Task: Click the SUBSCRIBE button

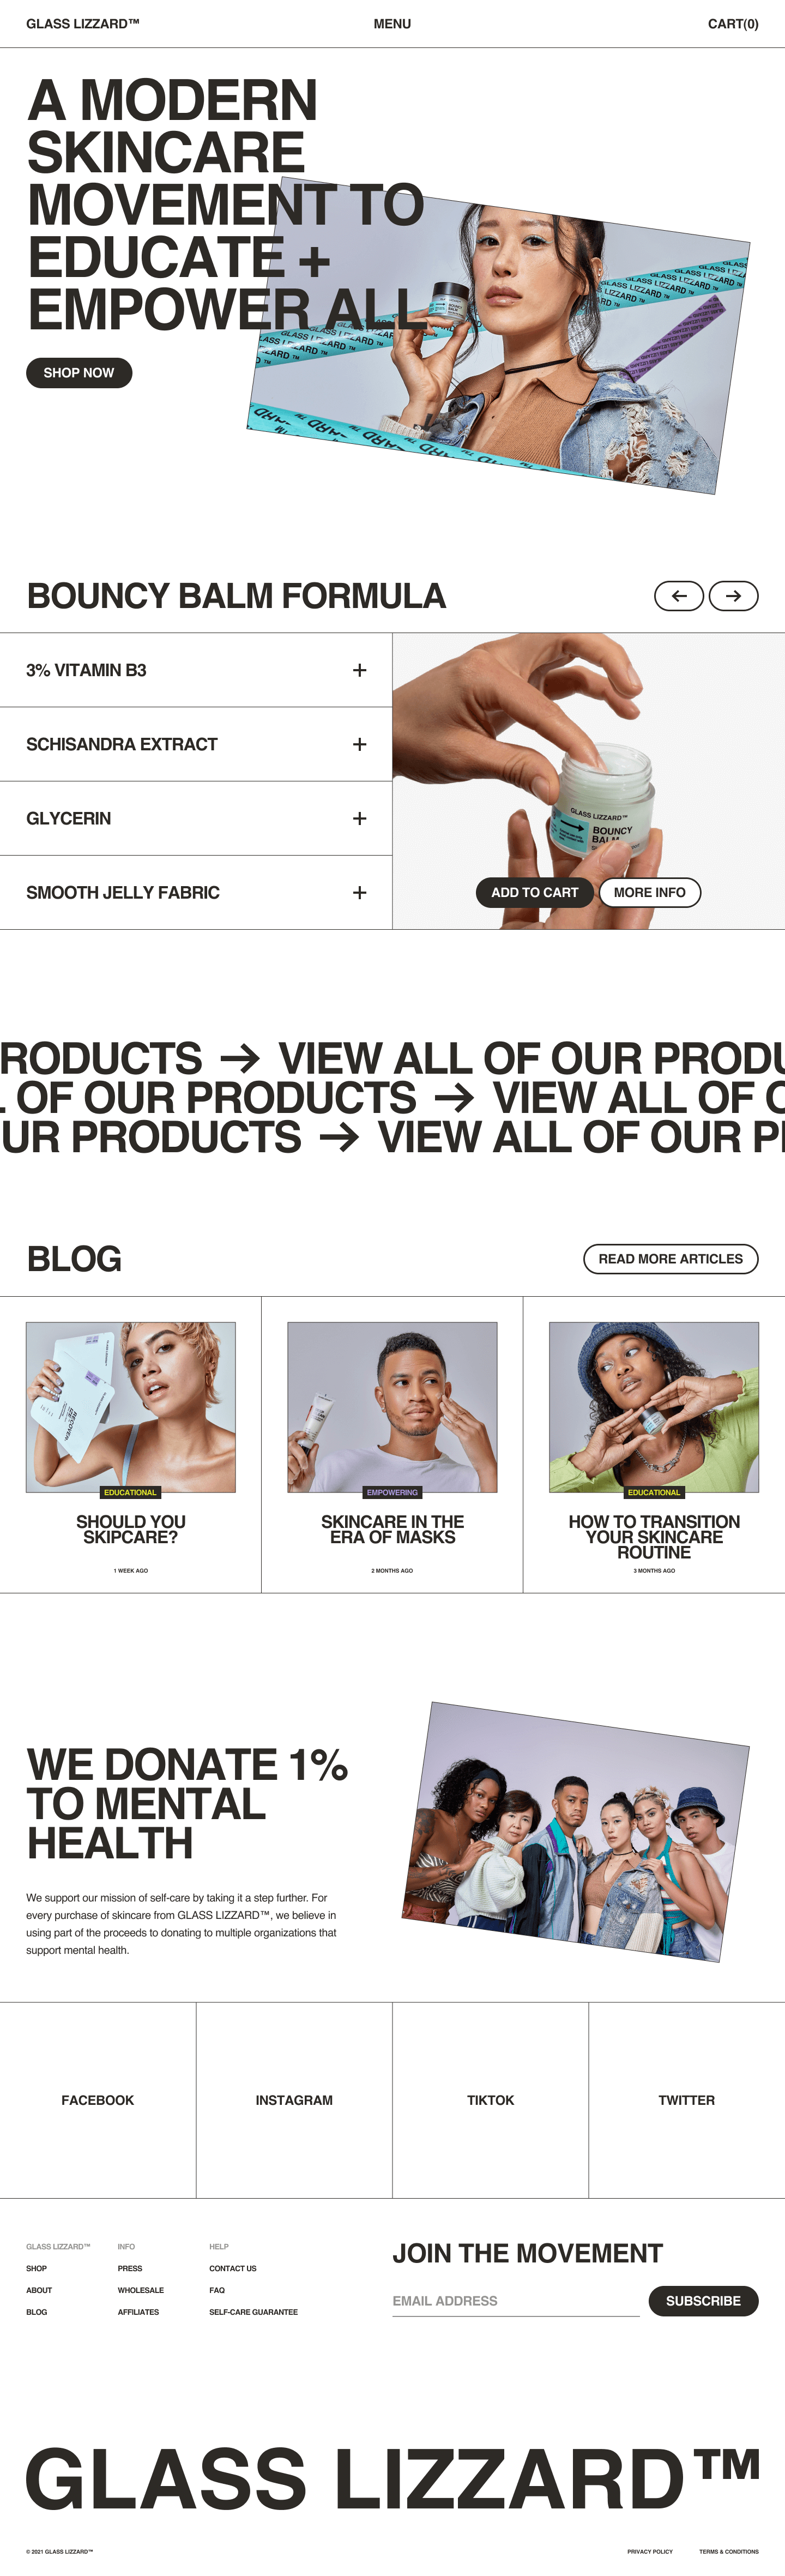Action: coord(703,2301)
